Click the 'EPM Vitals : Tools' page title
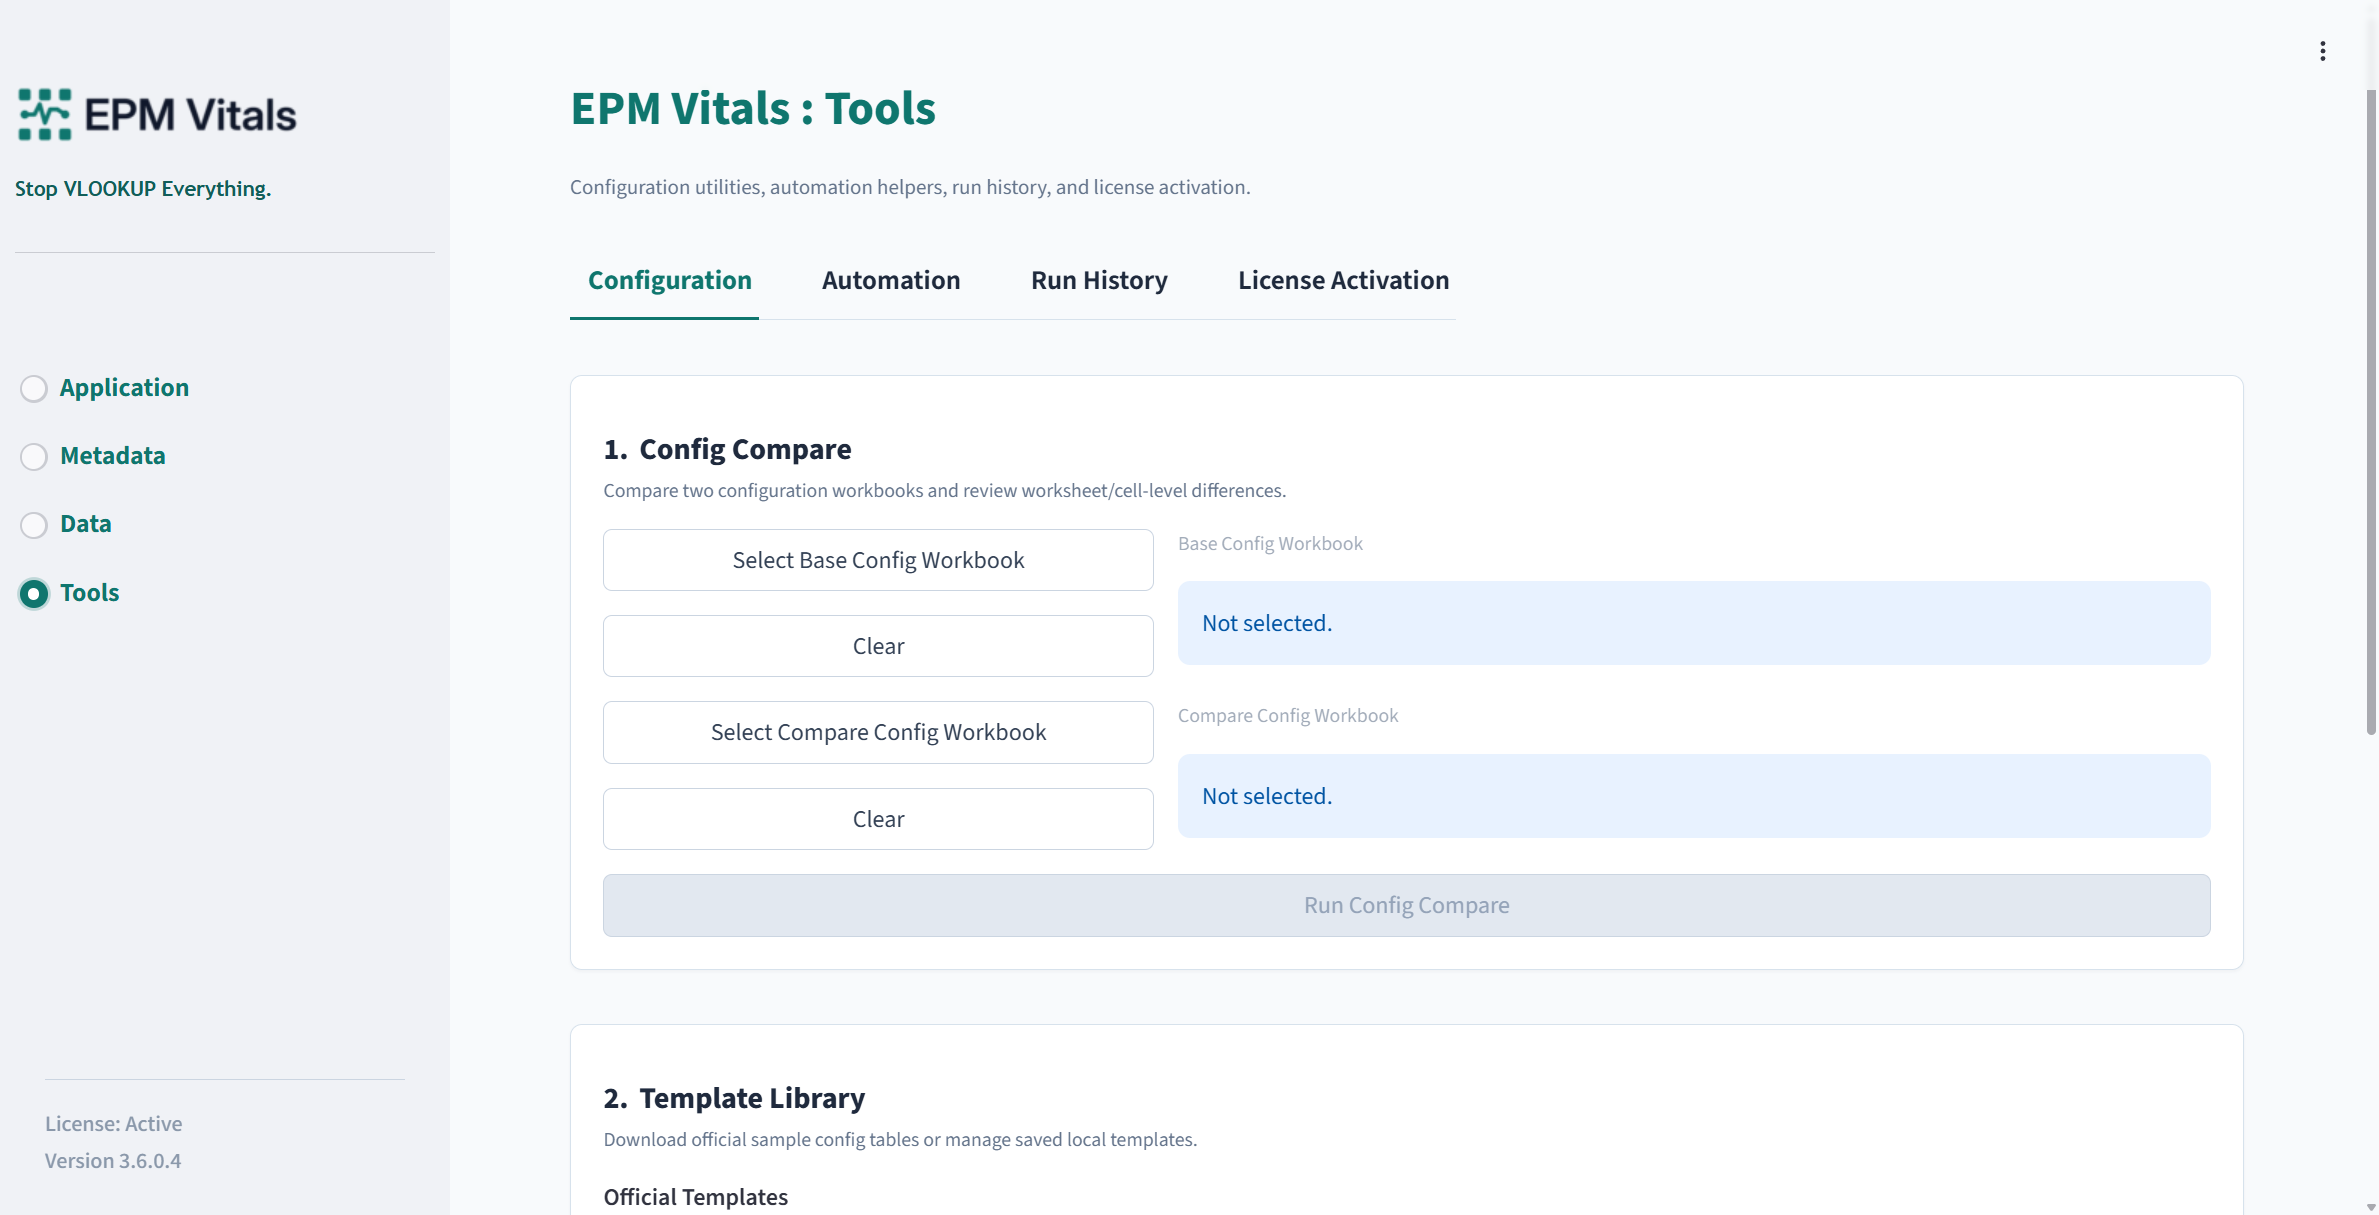 coord(753,108)
